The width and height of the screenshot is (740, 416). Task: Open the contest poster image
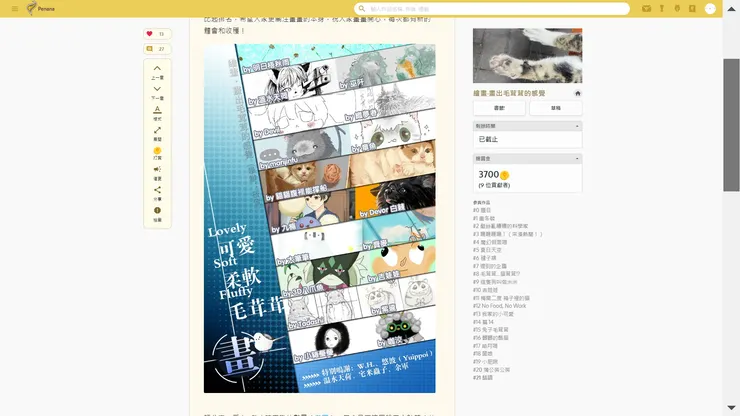coord(320,218)
